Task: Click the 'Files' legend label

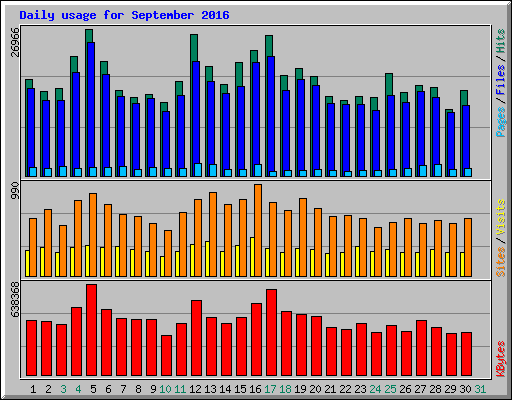Action: tap(500, 79)
